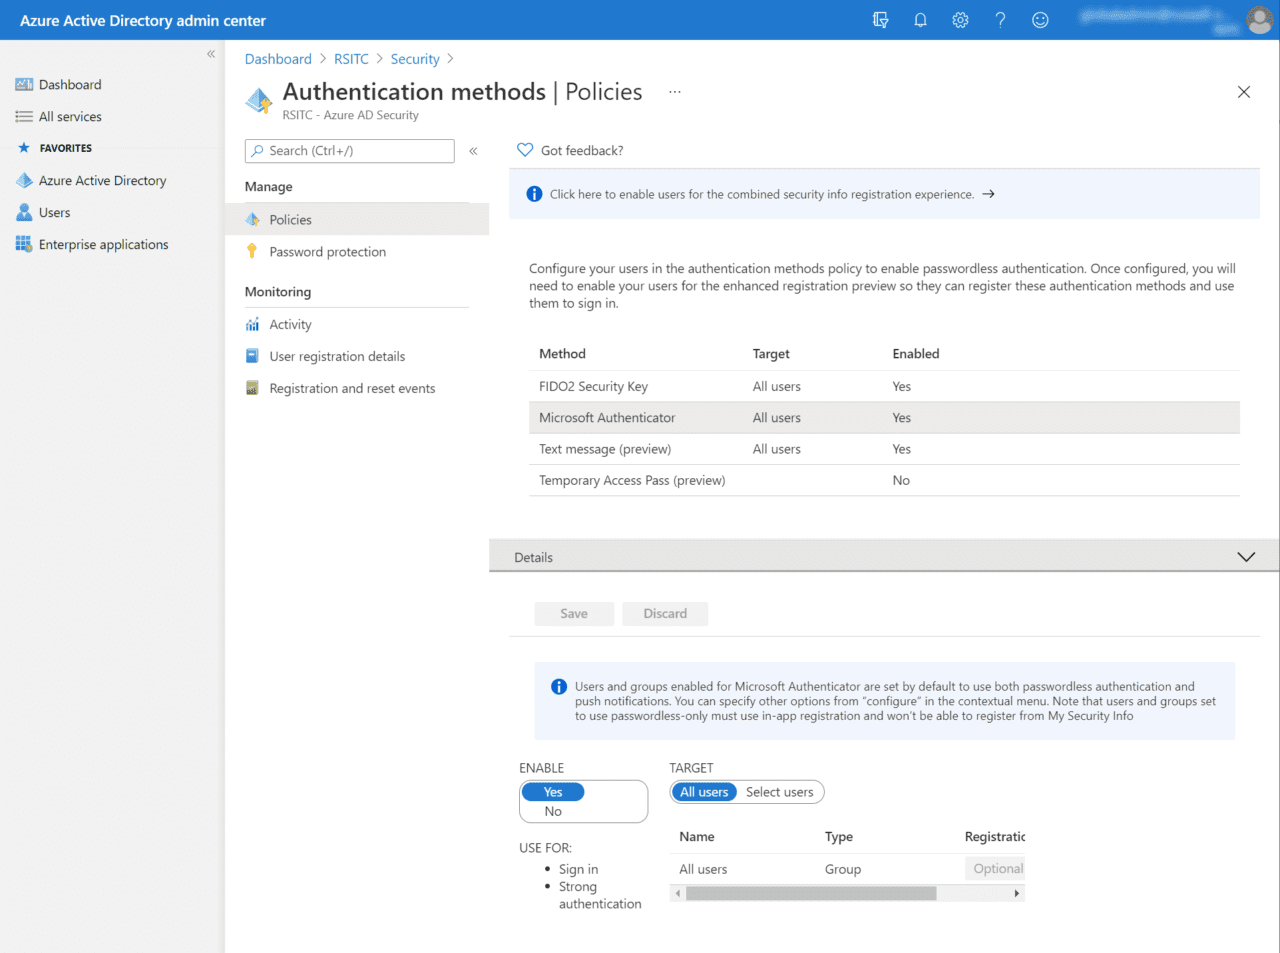Collapse the resource menu chevrons
The height and width of the screenshot is (953, 1280).
473,151
